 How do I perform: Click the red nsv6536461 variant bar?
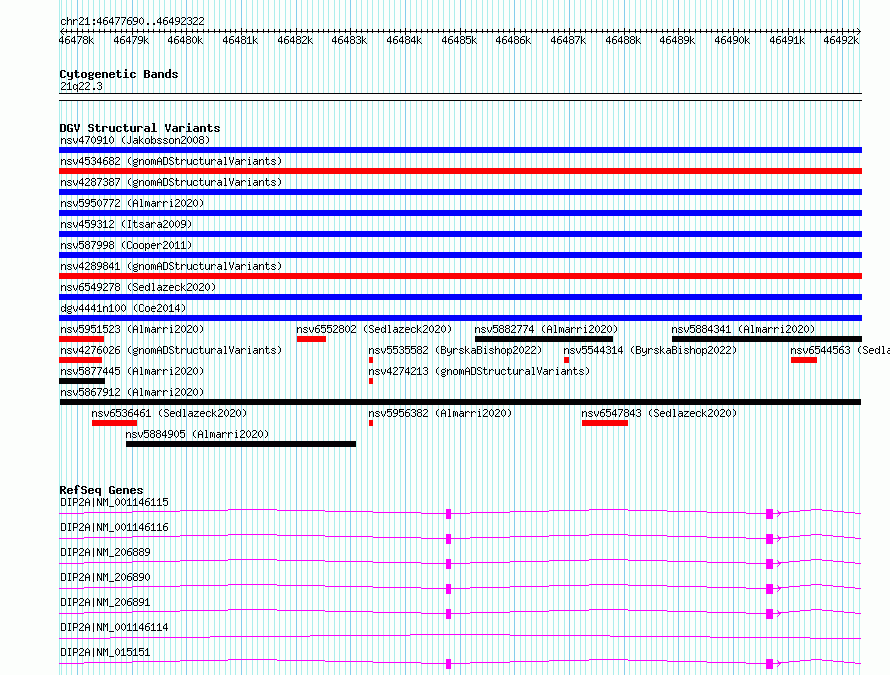tap(114, 423)
